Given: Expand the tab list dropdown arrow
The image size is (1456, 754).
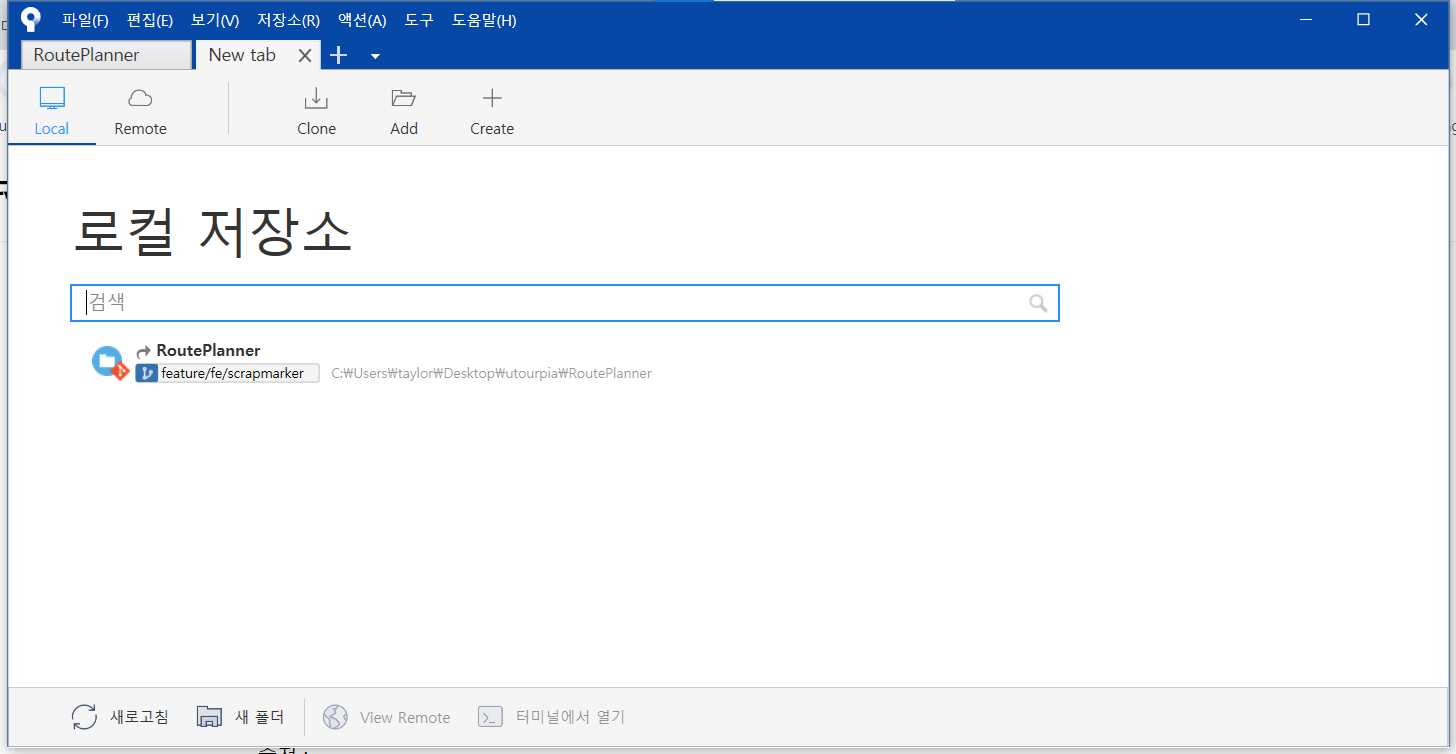Looking at the screenshot, I should 375,56.
